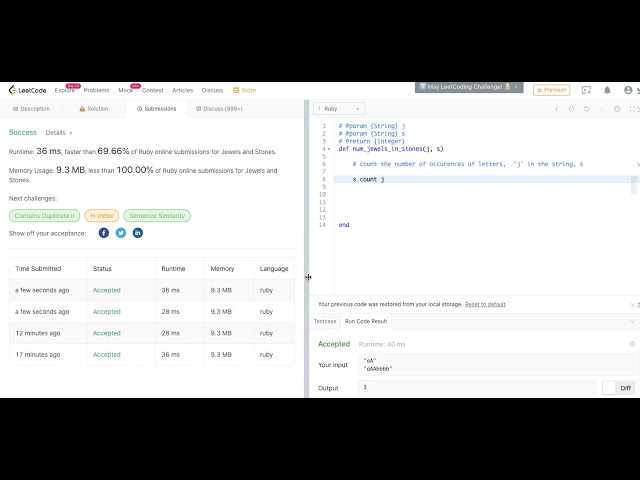Open the H-Index challenge

pyautogui.click(x=102, y=216)
